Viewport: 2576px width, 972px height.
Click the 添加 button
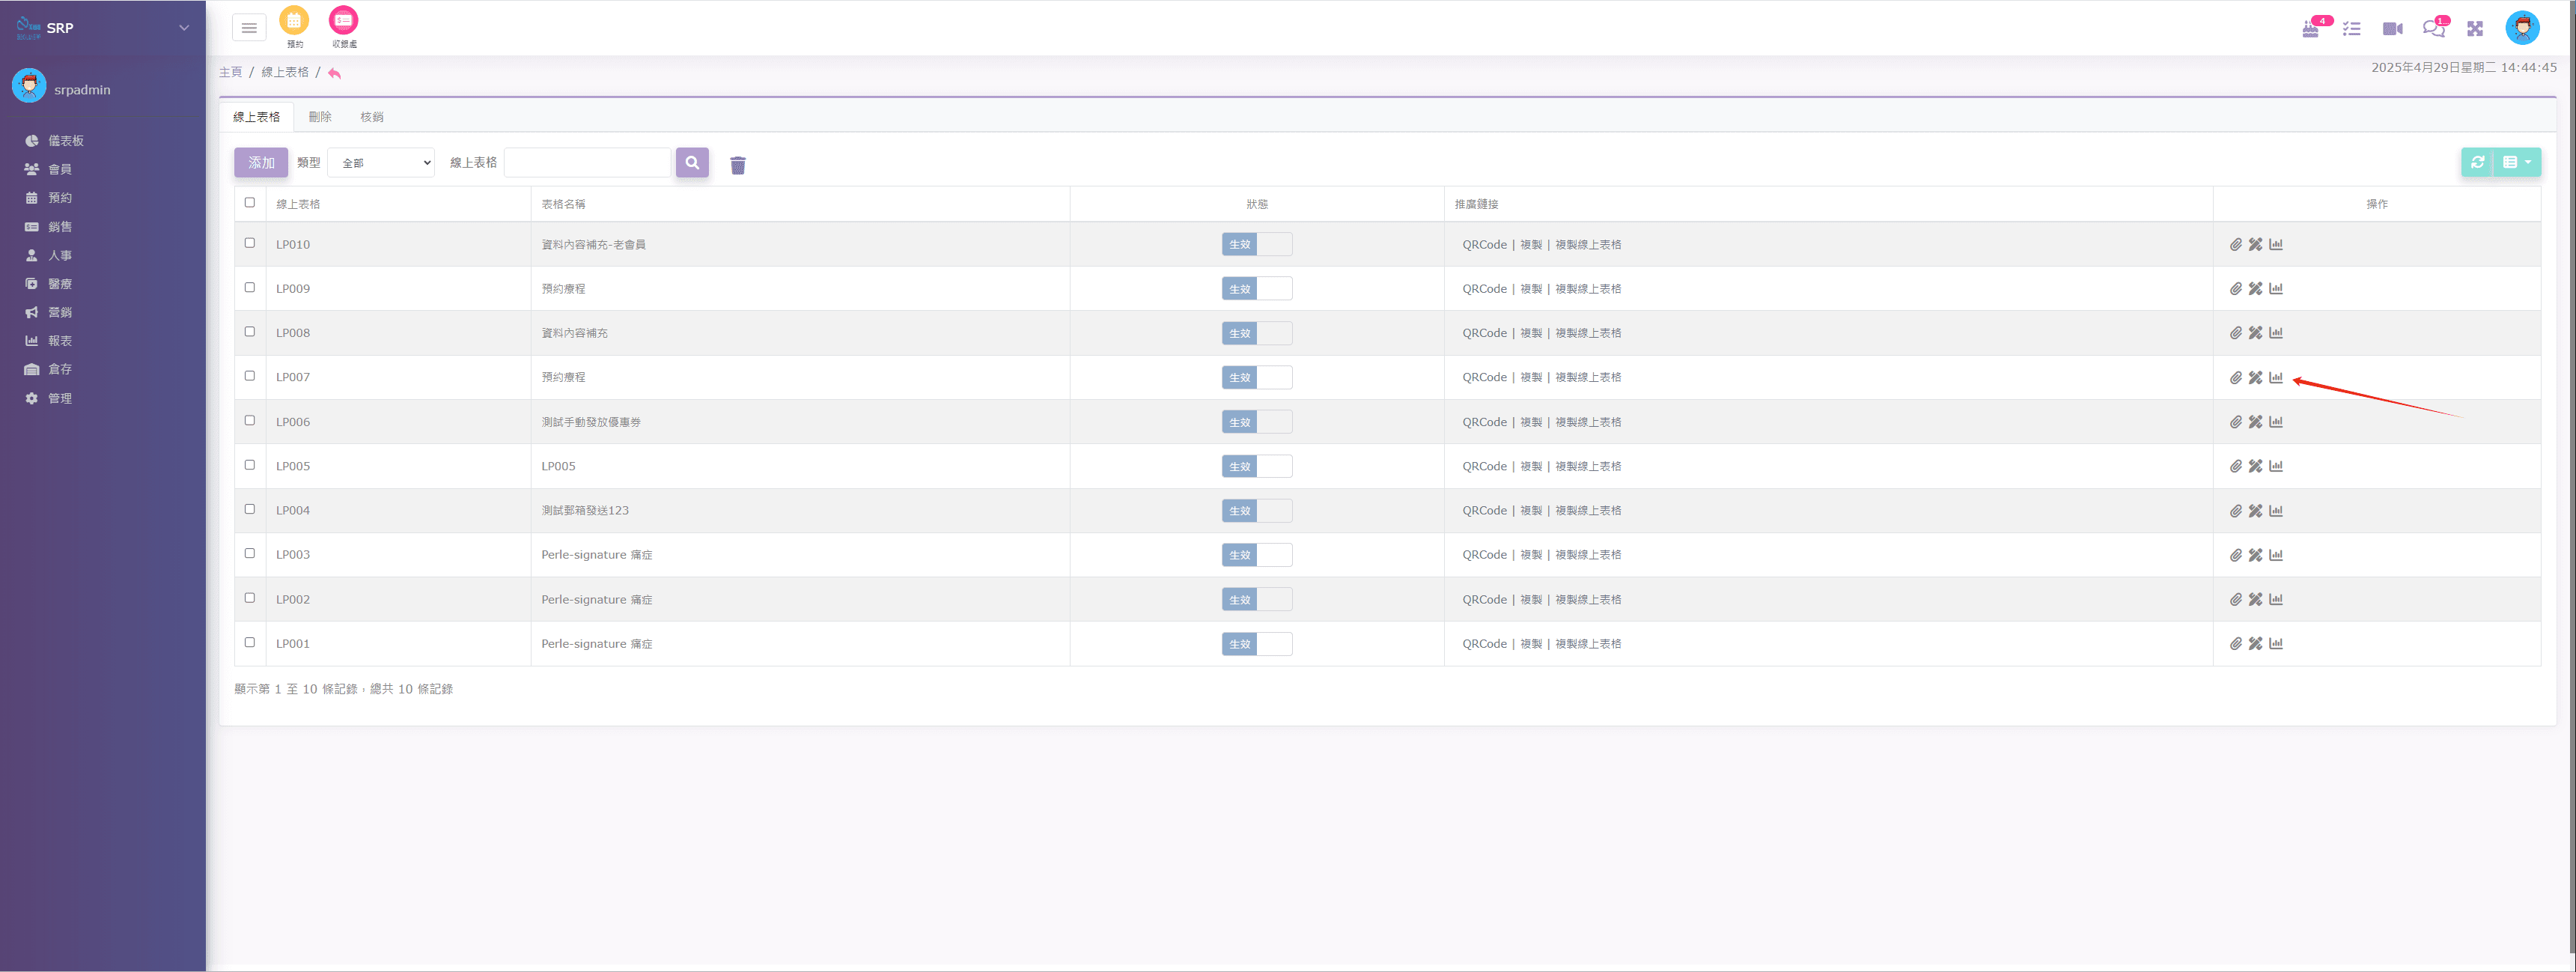coord(261,162)
